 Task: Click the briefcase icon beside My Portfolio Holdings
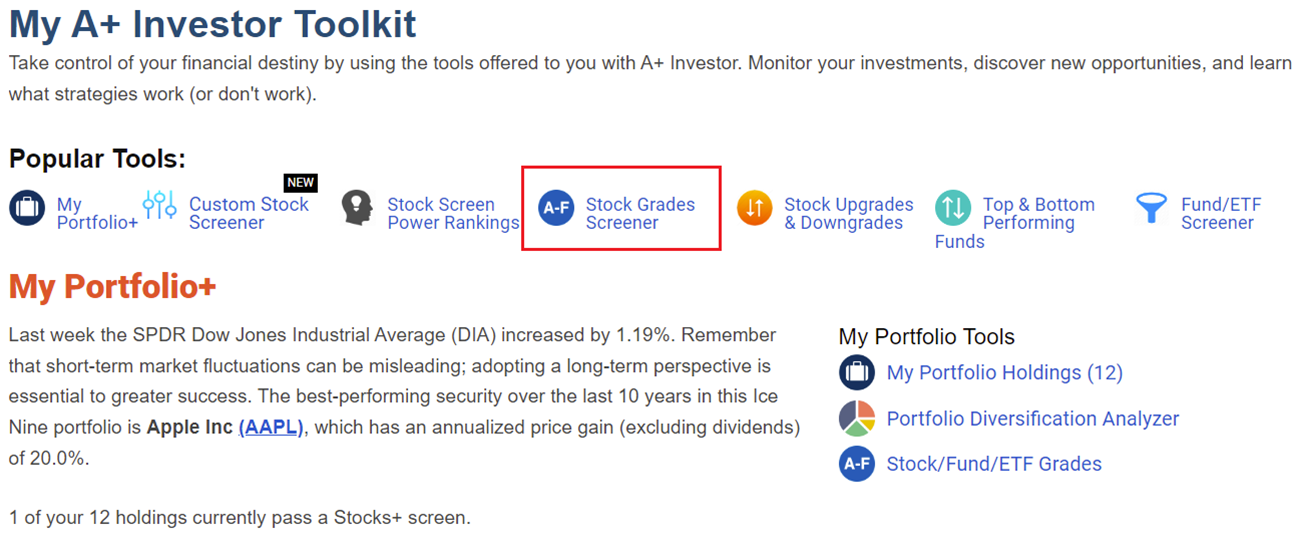857,373
